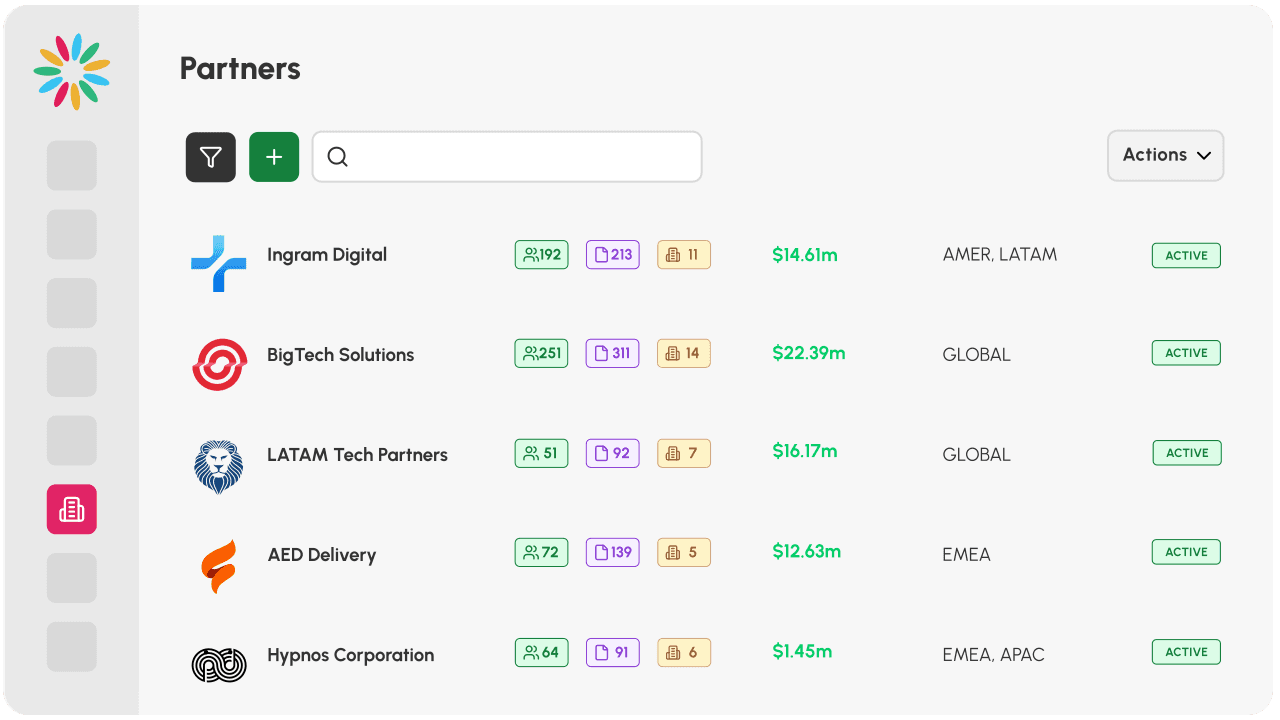Click the green add partner plus button
Image resolution: width=1280 pixels, height=720 pixels.
tap(274, 157)
